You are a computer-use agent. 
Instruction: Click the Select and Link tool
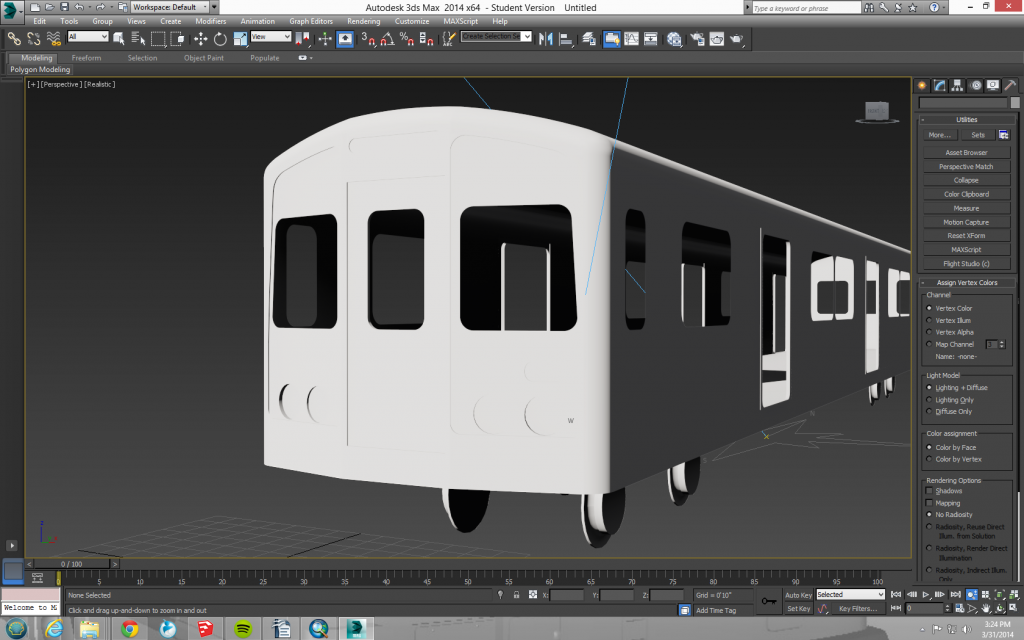14,39
